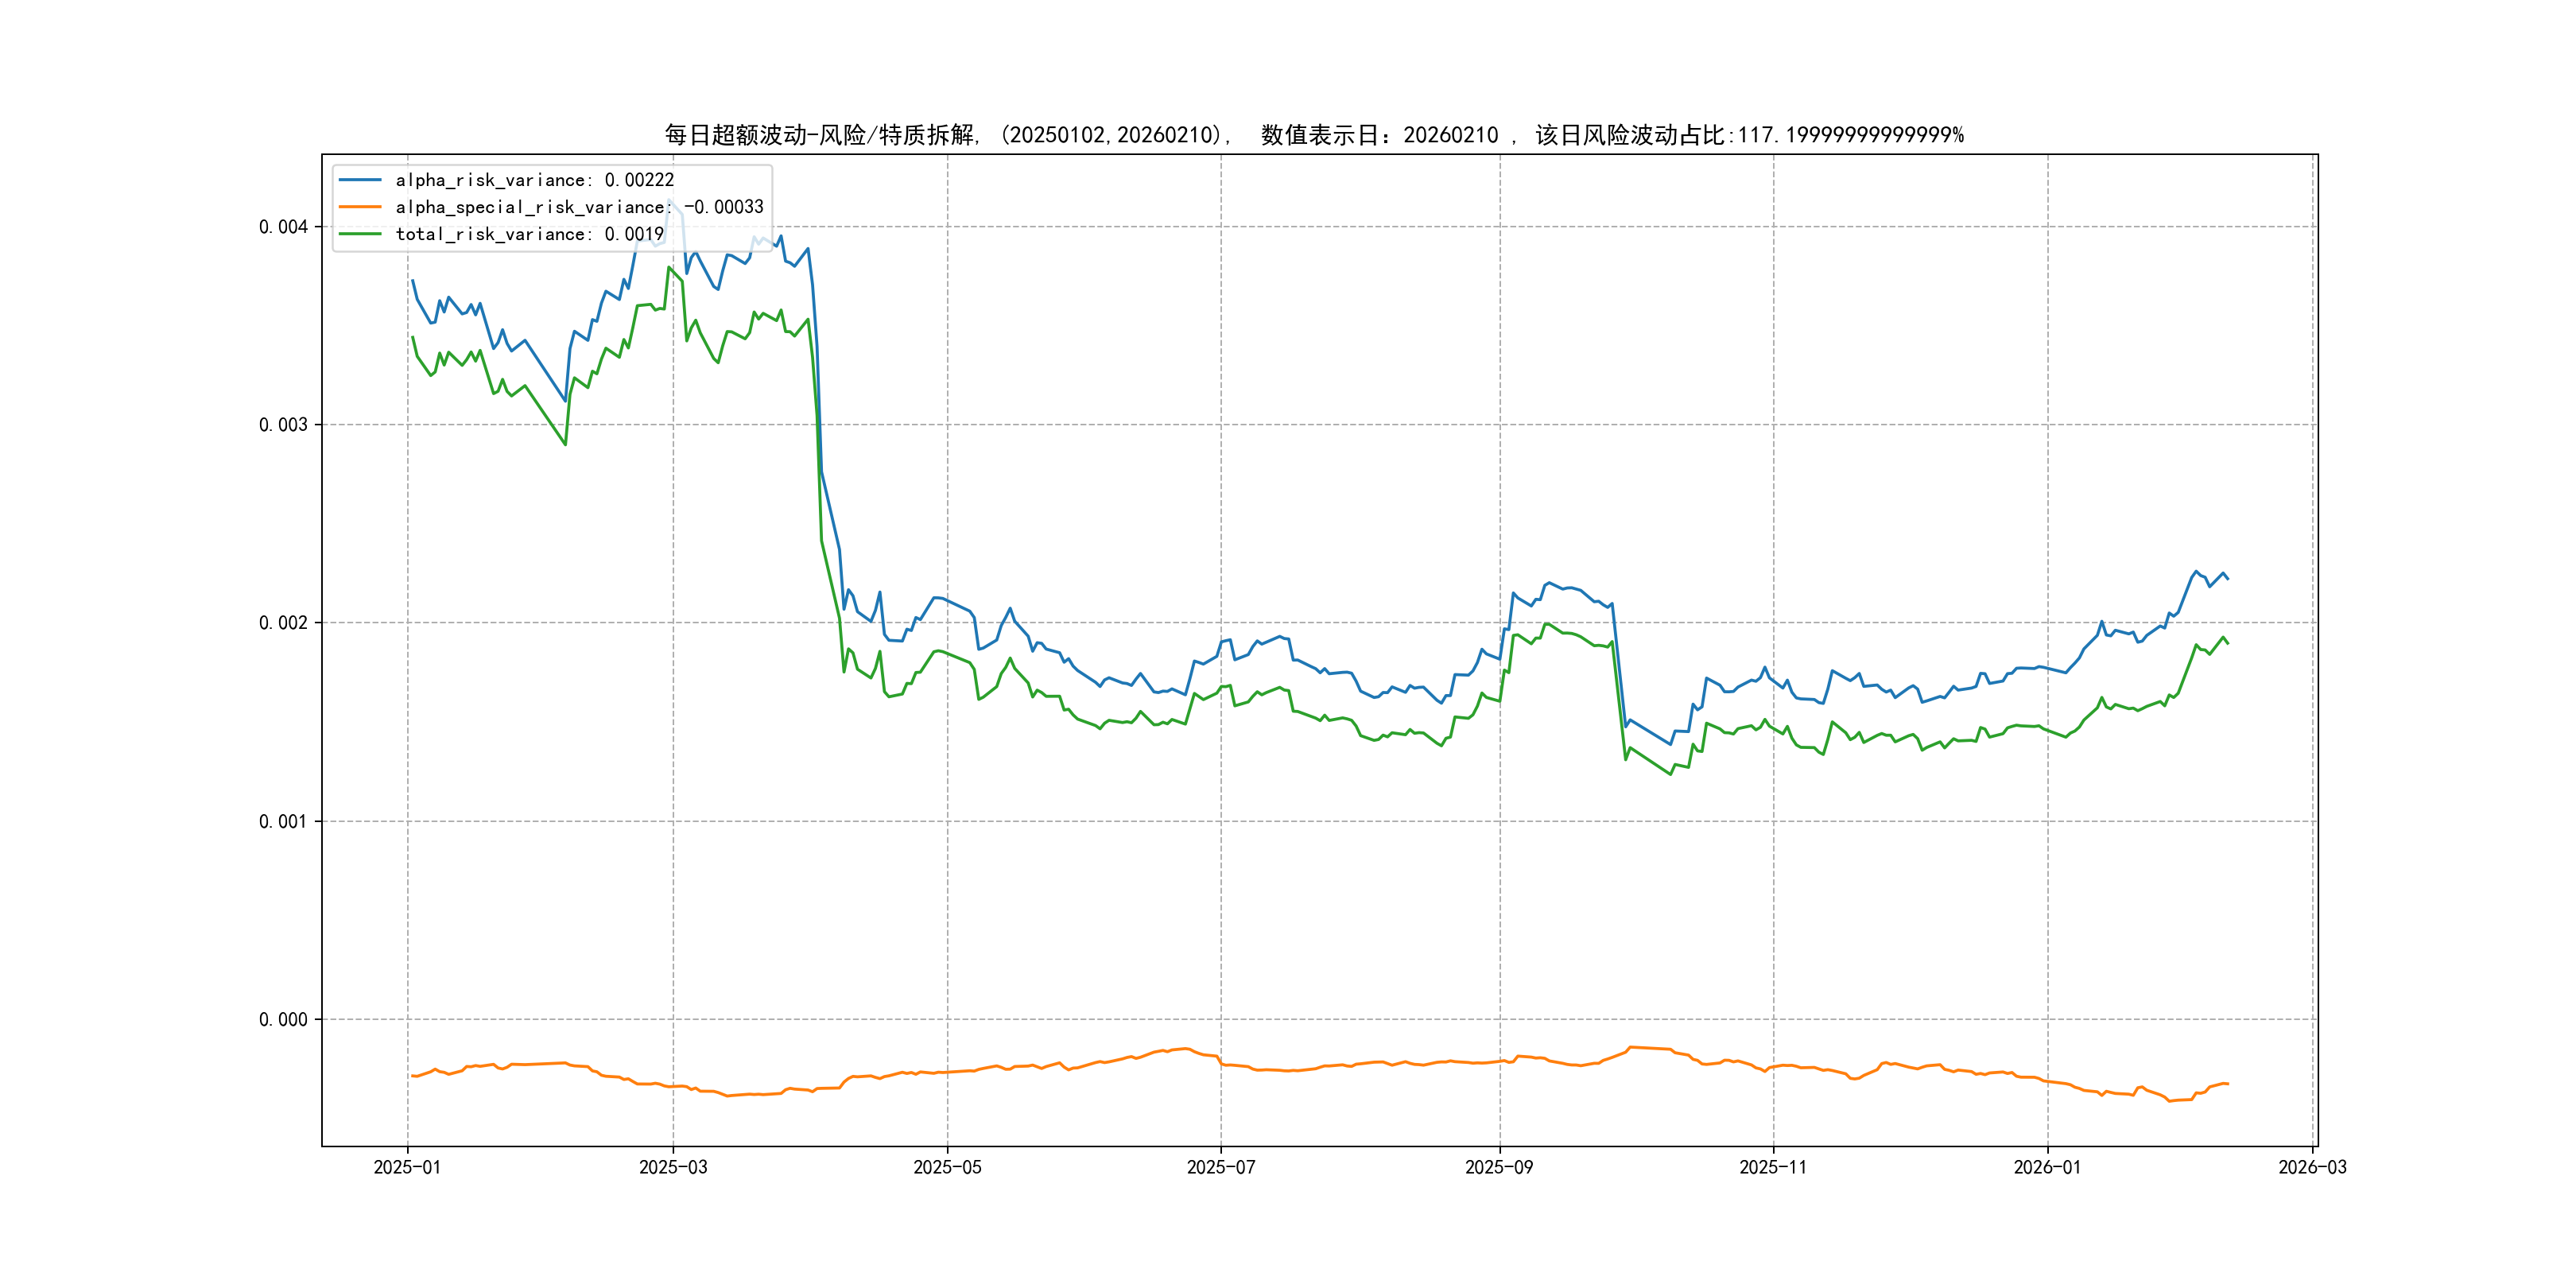
Task: Click the 0.003 y-axis tick label
Action: coord(283,425)
